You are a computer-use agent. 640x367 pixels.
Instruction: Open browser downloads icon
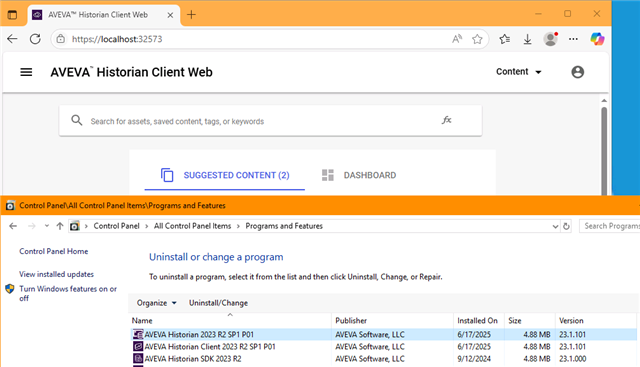[x=527, y=39]
